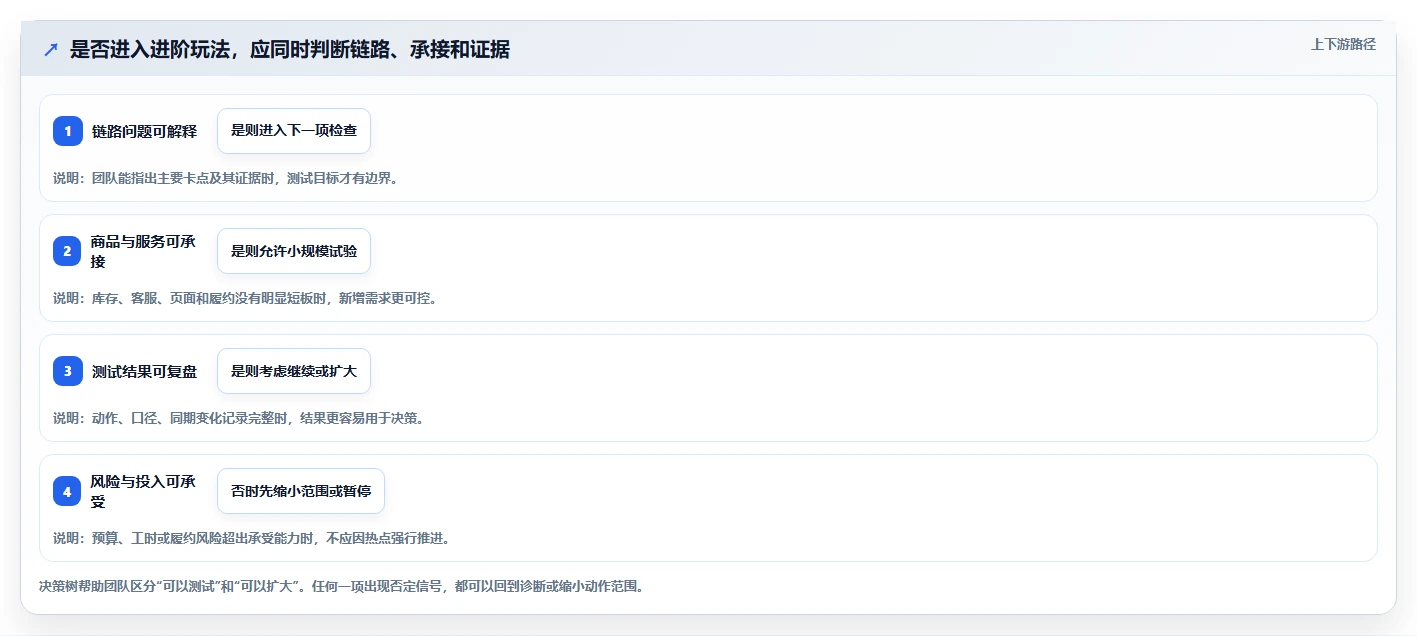The height and width of the screenshot is (636, 1417).
Task: Click the label 商品与服务可承接
Action: (x=145, y=251)
